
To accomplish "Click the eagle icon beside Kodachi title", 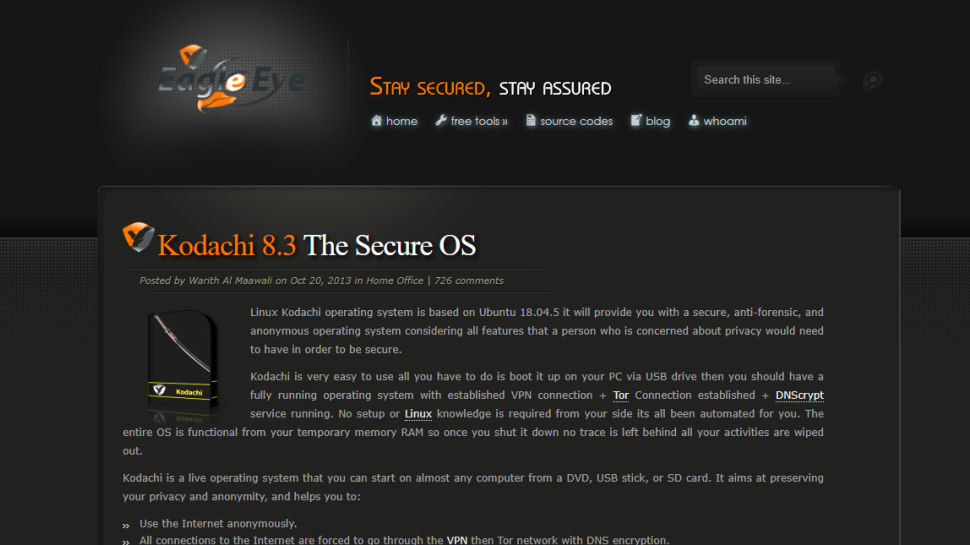I will [x=138, y=238].
